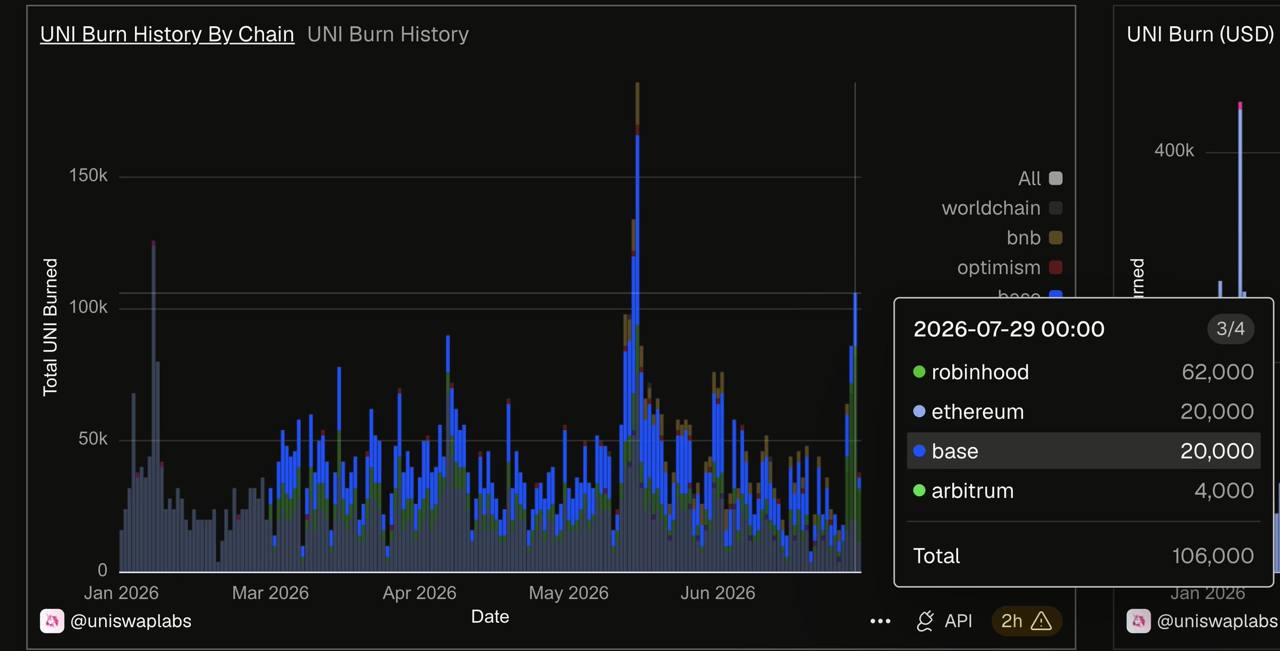Toggle worldchain series in the legend

point(1002,208)
